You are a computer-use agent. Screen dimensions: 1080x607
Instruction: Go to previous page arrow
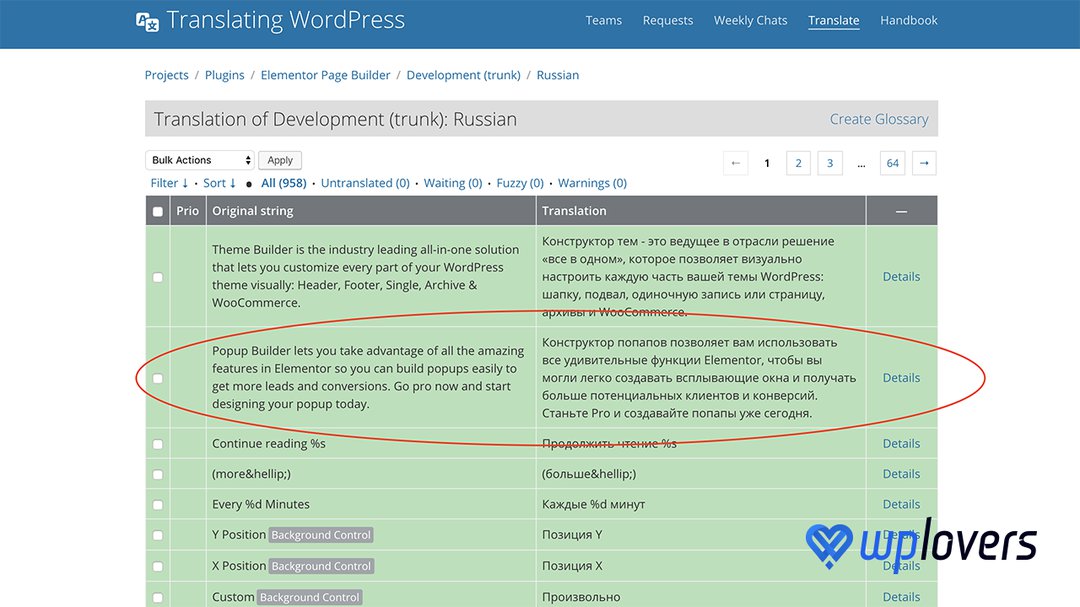coord(736,163)
